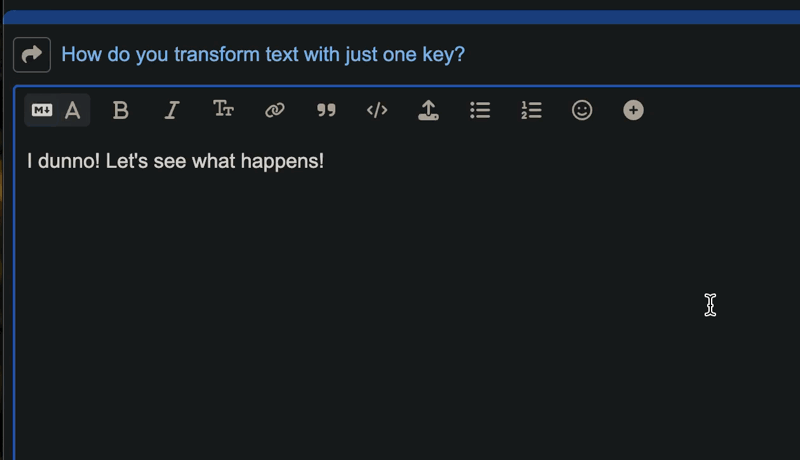The width and height of the screenshot is (800, 460).
Task: Click the reply arrow button beside the topic title
Action: pyautogui.click(x=32, y=54)
